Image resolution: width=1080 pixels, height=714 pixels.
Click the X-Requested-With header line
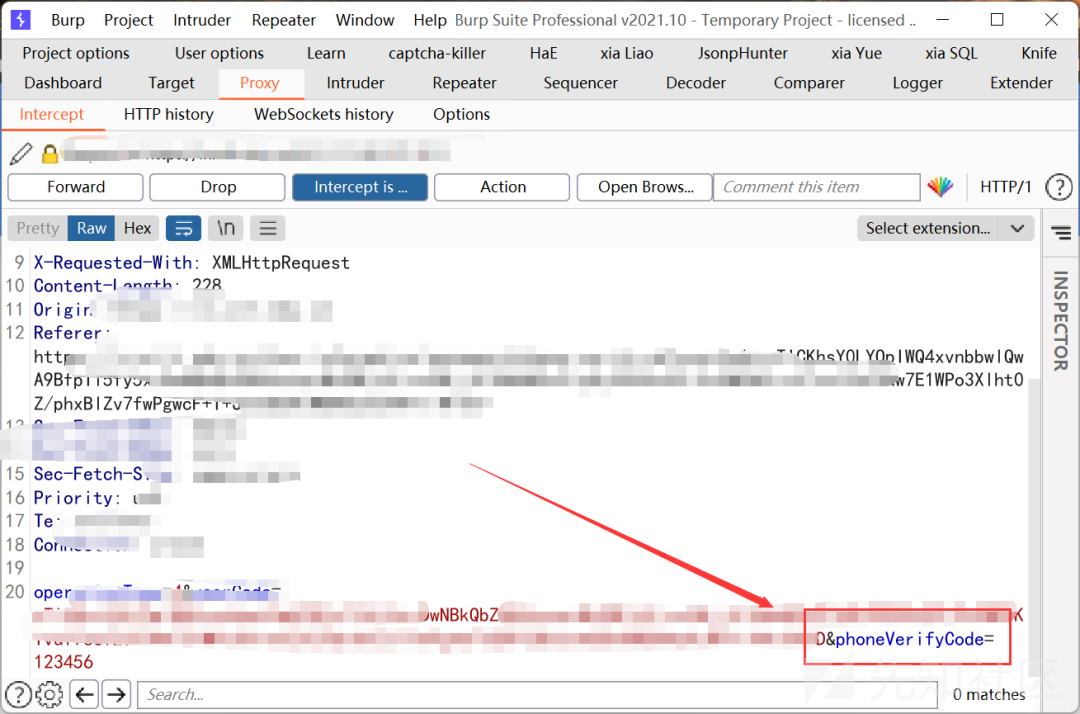[x=191, y=262]
